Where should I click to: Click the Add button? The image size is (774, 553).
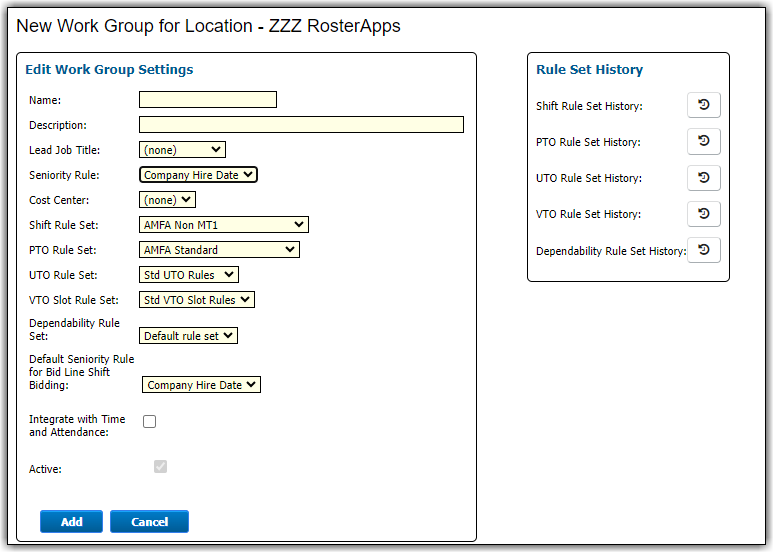(71, 522)
